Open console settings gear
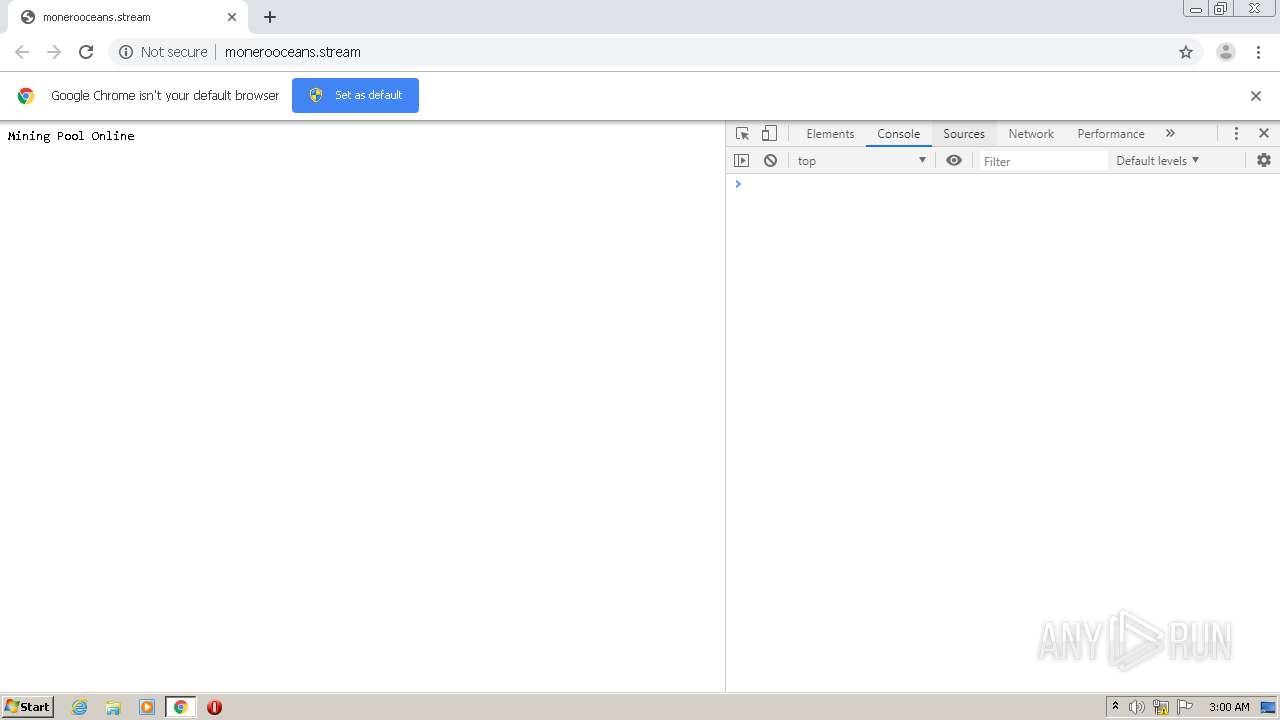 tap(1264, 161)
